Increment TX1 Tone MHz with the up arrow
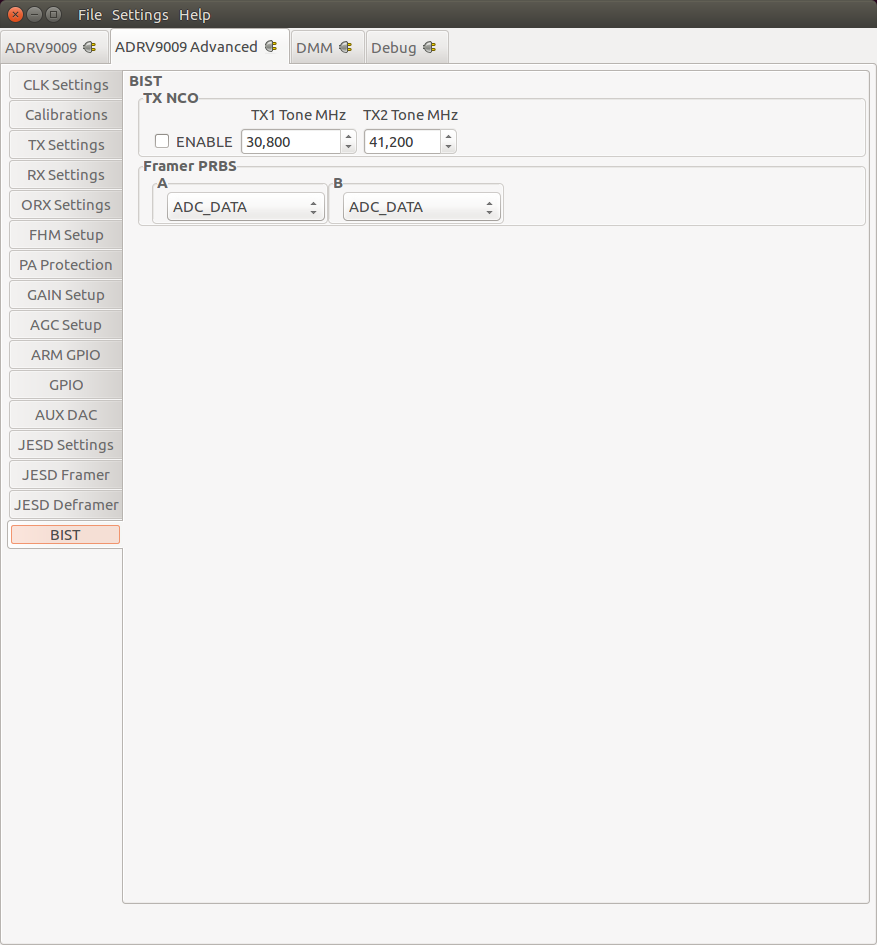The width and height of the screenshot is (877, 945). click(347, 136)
